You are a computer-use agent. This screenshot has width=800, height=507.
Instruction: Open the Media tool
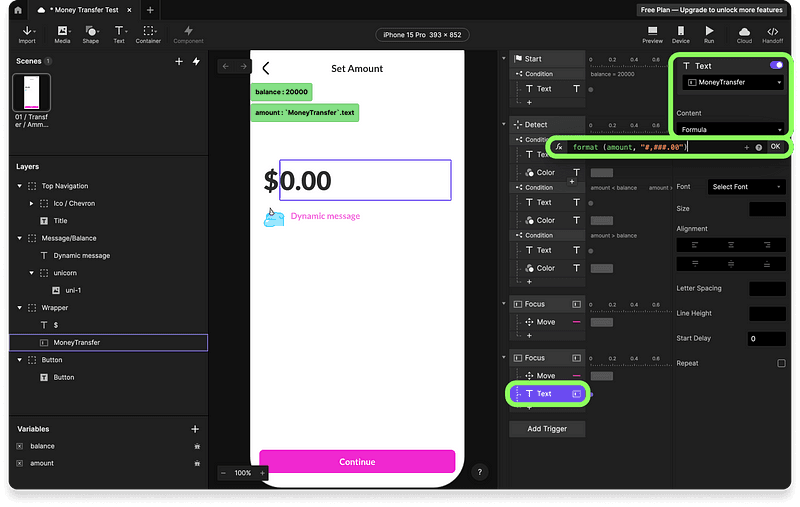(x=62, y=35)
